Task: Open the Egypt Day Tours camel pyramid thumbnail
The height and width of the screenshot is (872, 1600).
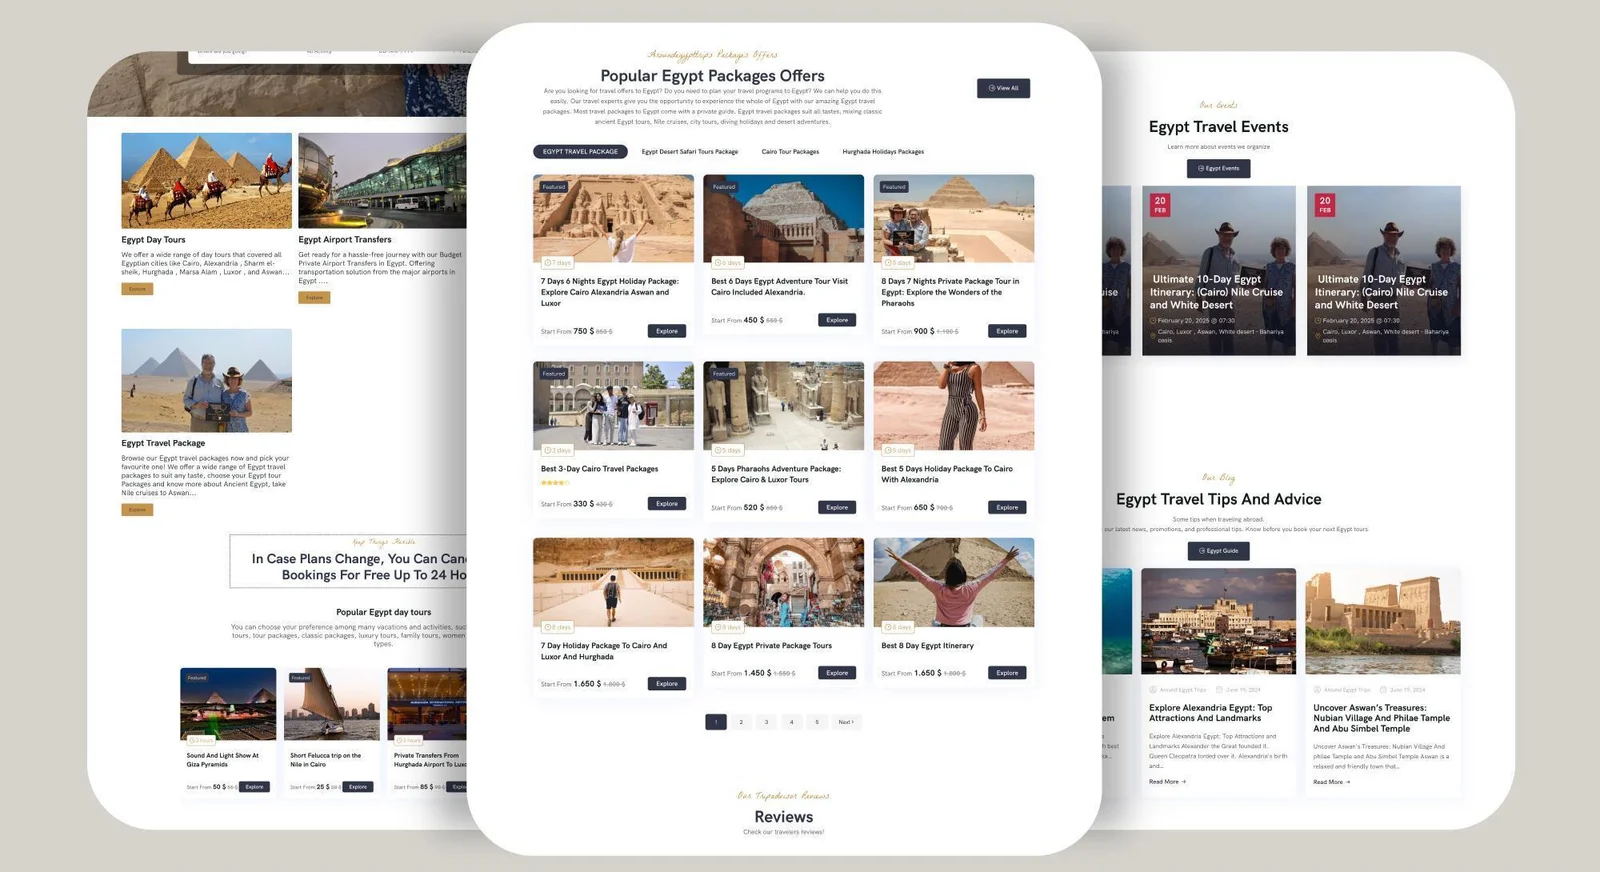Action: [x=206, y=181]
